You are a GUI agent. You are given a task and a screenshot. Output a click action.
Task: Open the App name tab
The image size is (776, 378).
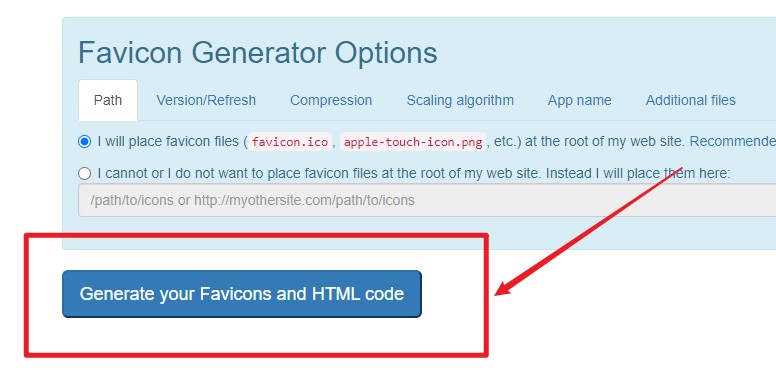(x=579, y=100)
